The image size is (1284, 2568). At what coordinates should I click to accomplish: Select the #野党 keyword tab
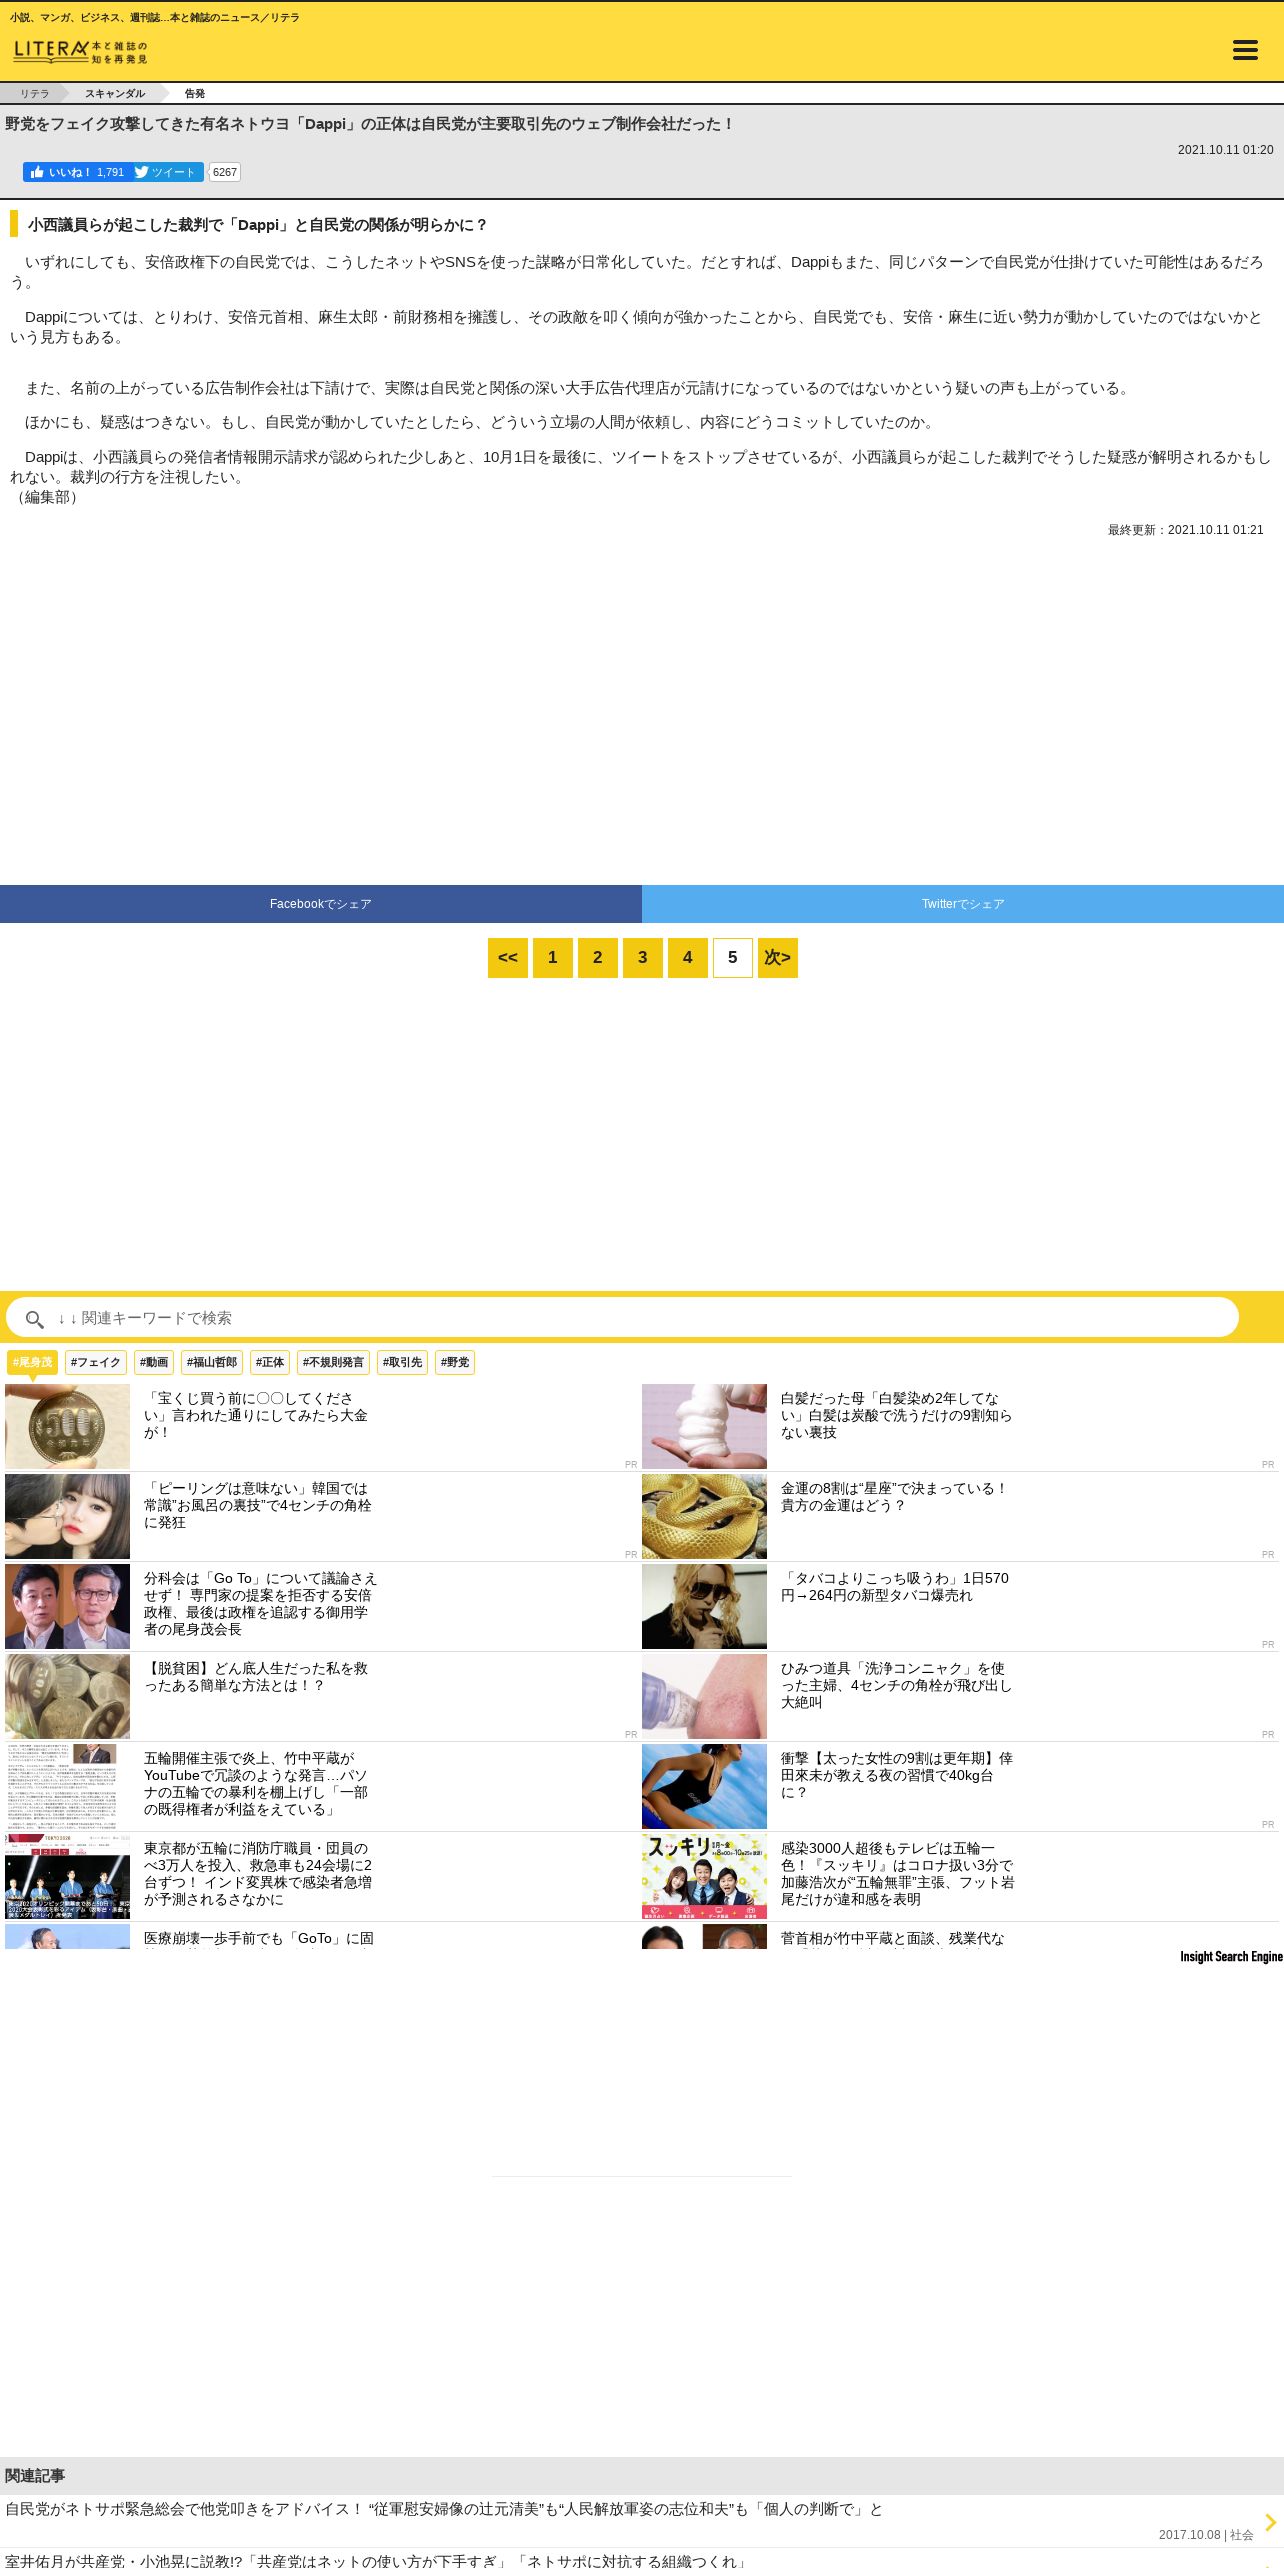point(455,1362)
